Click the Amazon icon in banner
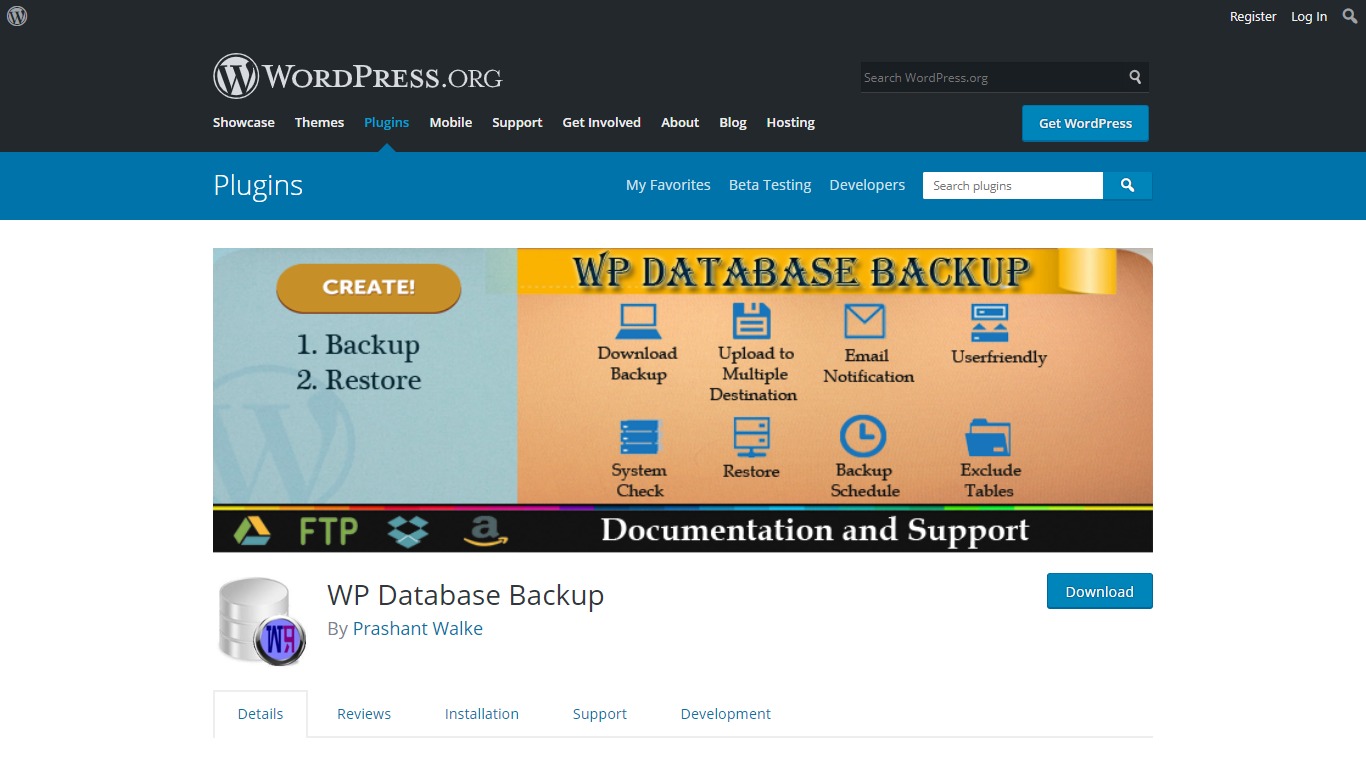This screenshot has width=1366, height=768. (x=485, y=531)
